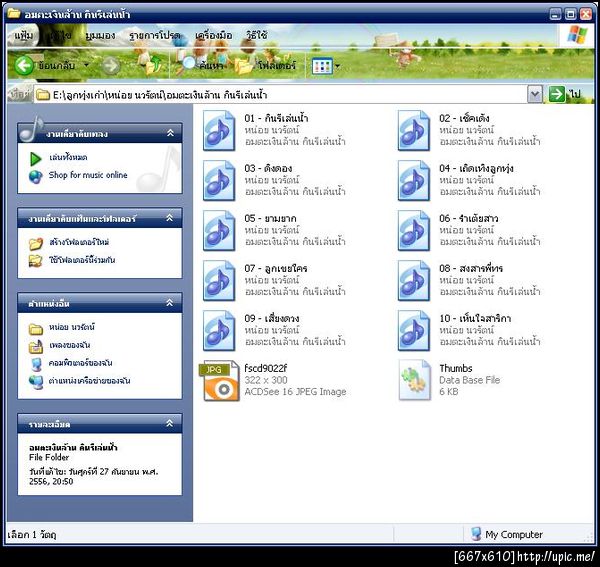Open the address bar dropdown list
The image size is (600, 567).
click(x=535, y=94)
